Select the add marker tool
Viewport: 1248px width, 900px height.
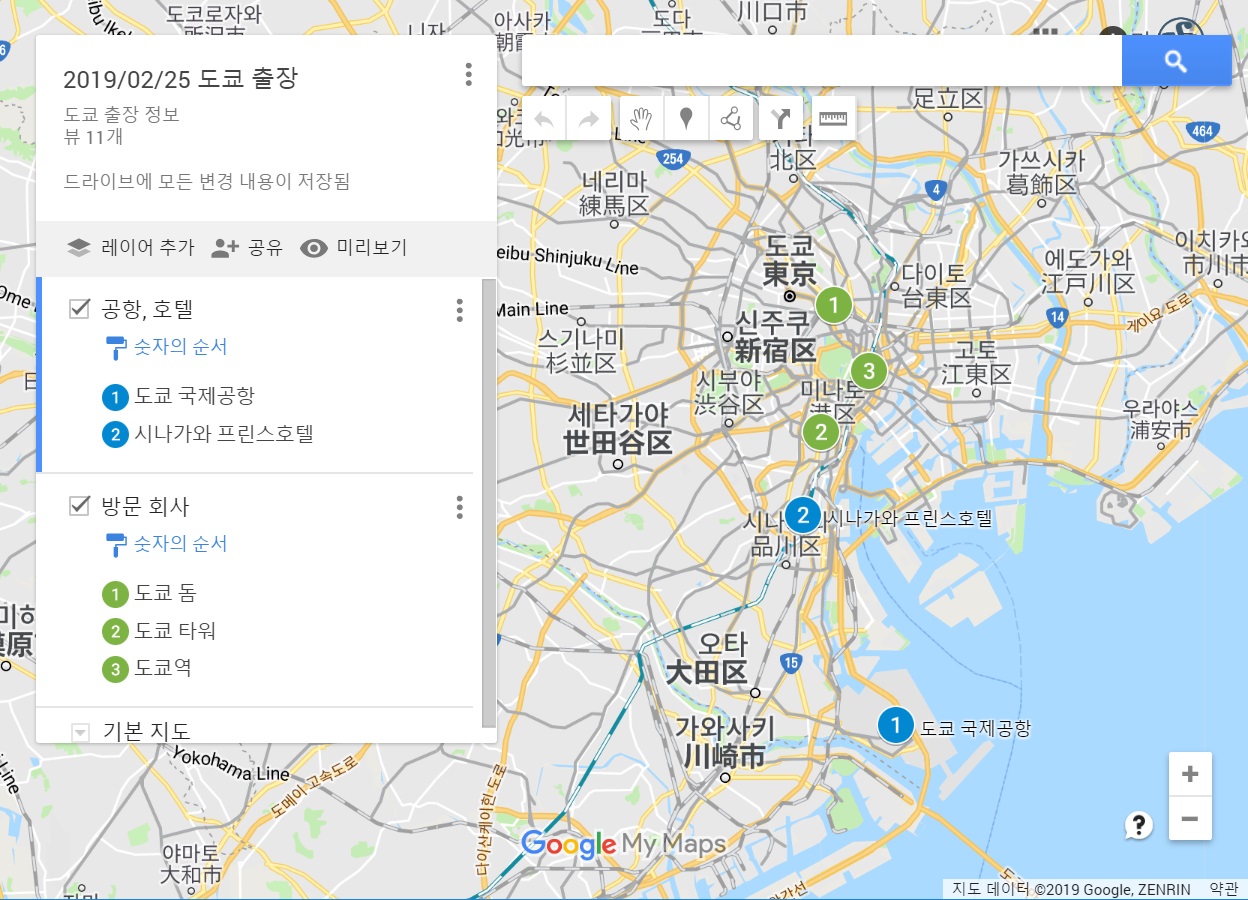coord(686,117)
